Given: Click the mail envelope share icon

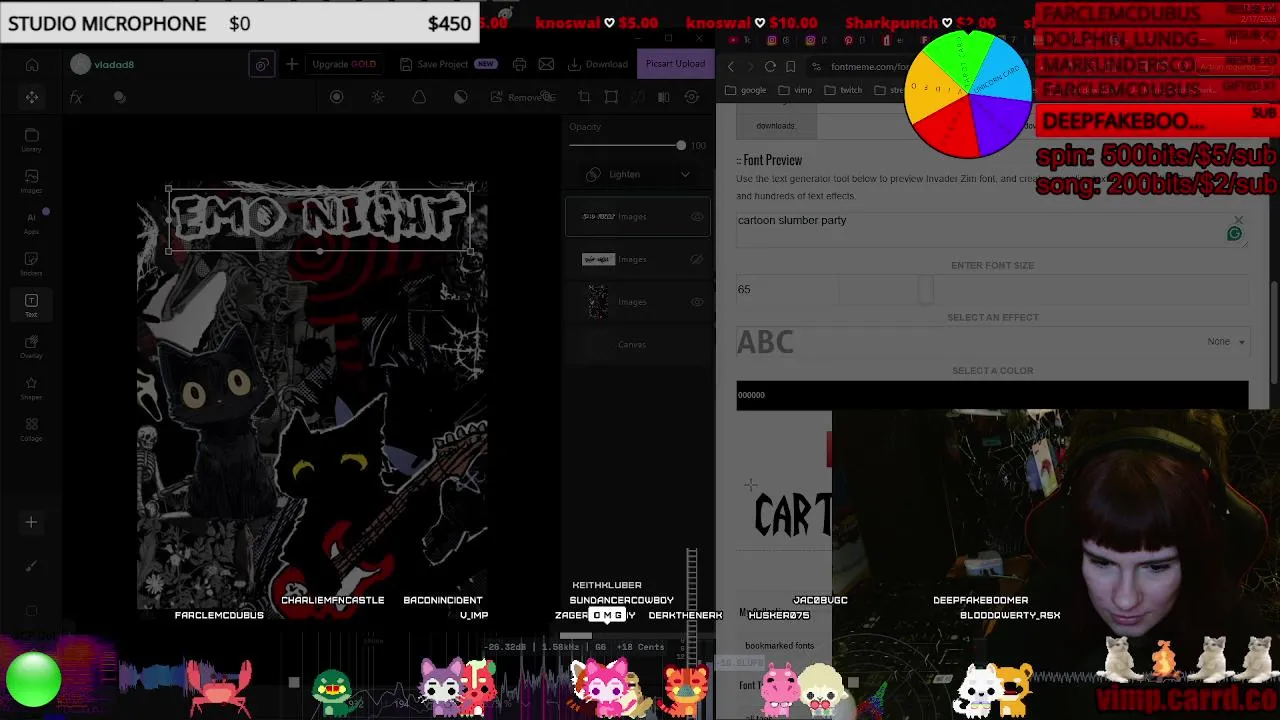Looking at the screenshot, I should click(546, 64).
